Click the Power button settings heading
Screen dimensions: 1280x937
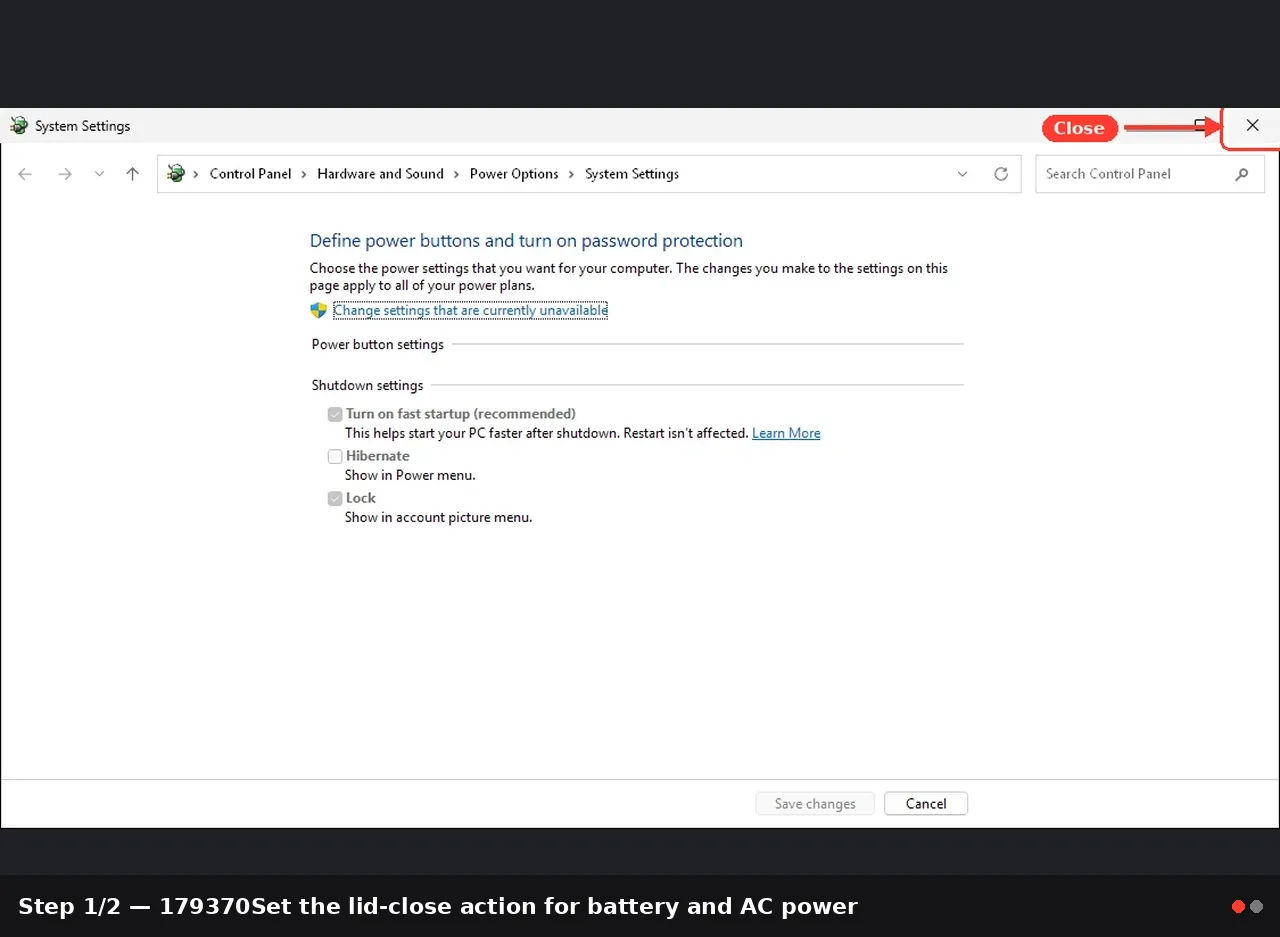(x=377, y=345)
